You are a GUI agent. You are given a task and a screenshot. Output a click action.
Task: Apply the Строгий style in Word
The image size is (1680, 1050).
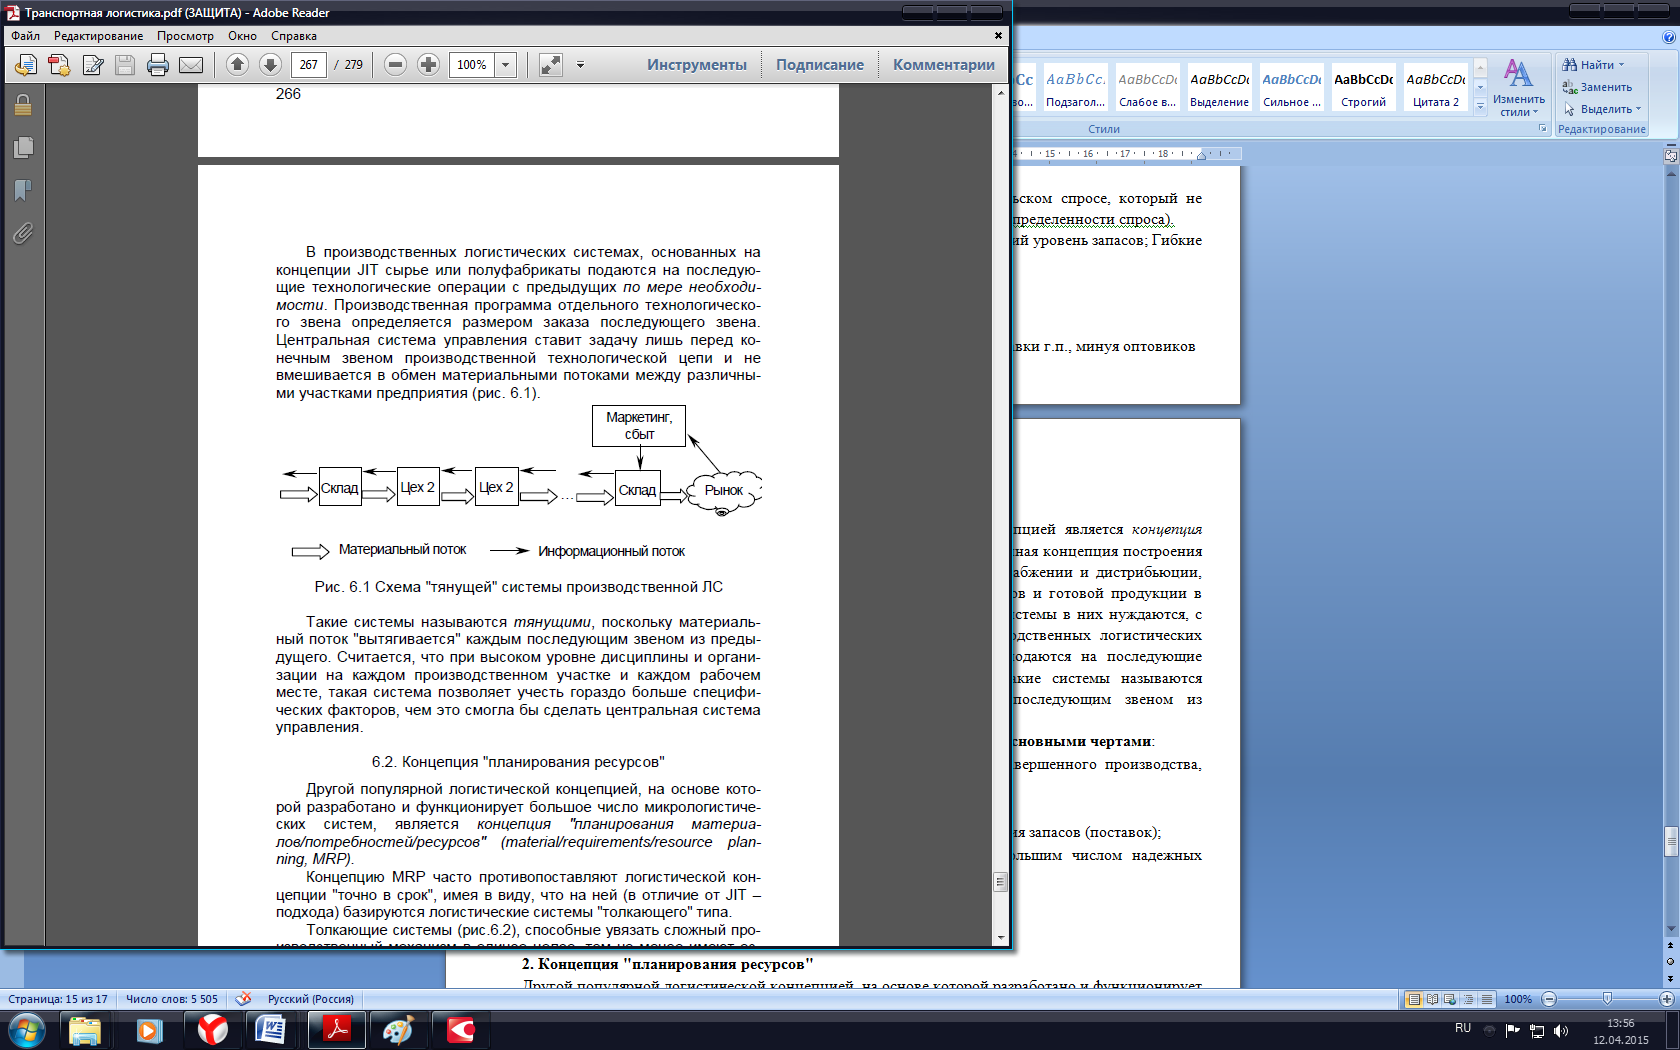pos(1364,88)
